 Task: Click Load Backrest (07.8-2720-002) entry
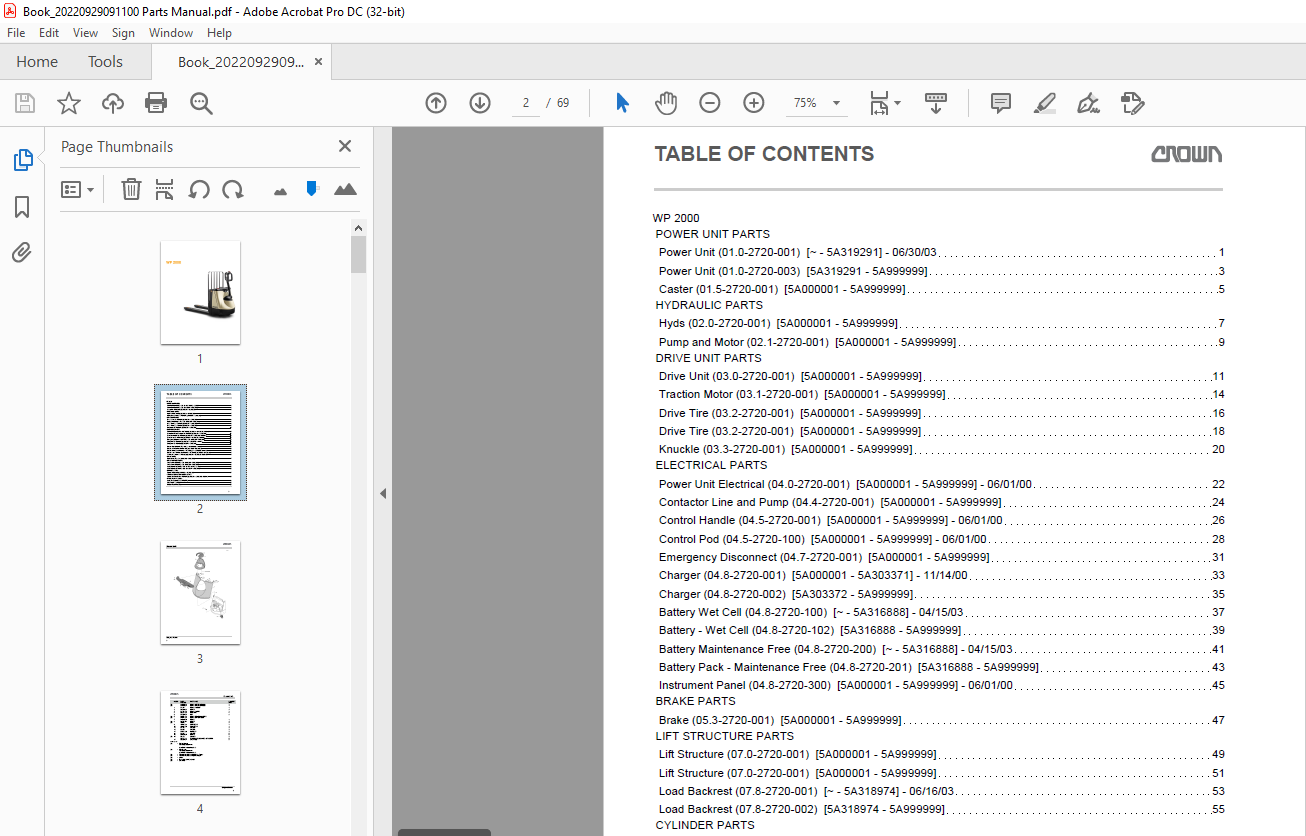941,809
